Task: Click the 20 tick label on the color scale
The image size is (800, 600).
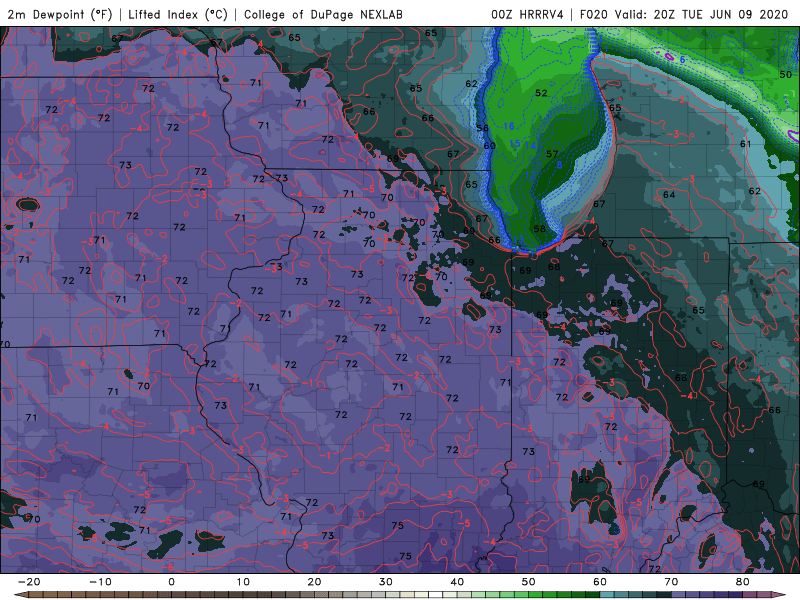Action: (314, 582)
